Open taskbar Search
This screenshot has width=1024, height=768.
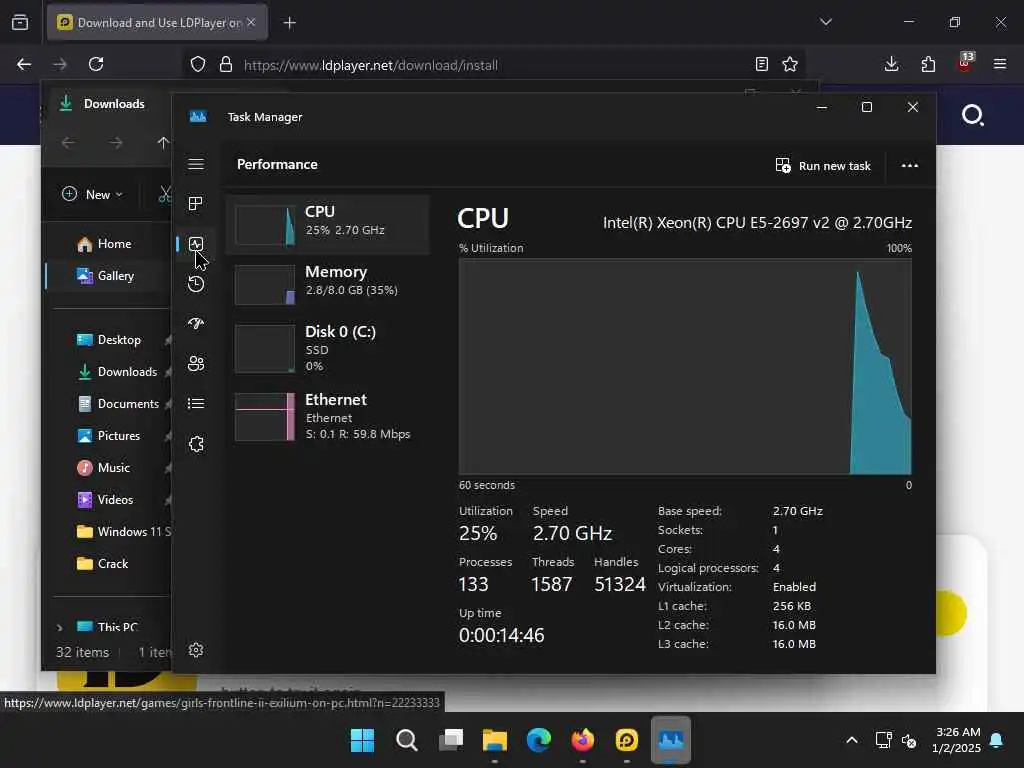tap(407, 740)
